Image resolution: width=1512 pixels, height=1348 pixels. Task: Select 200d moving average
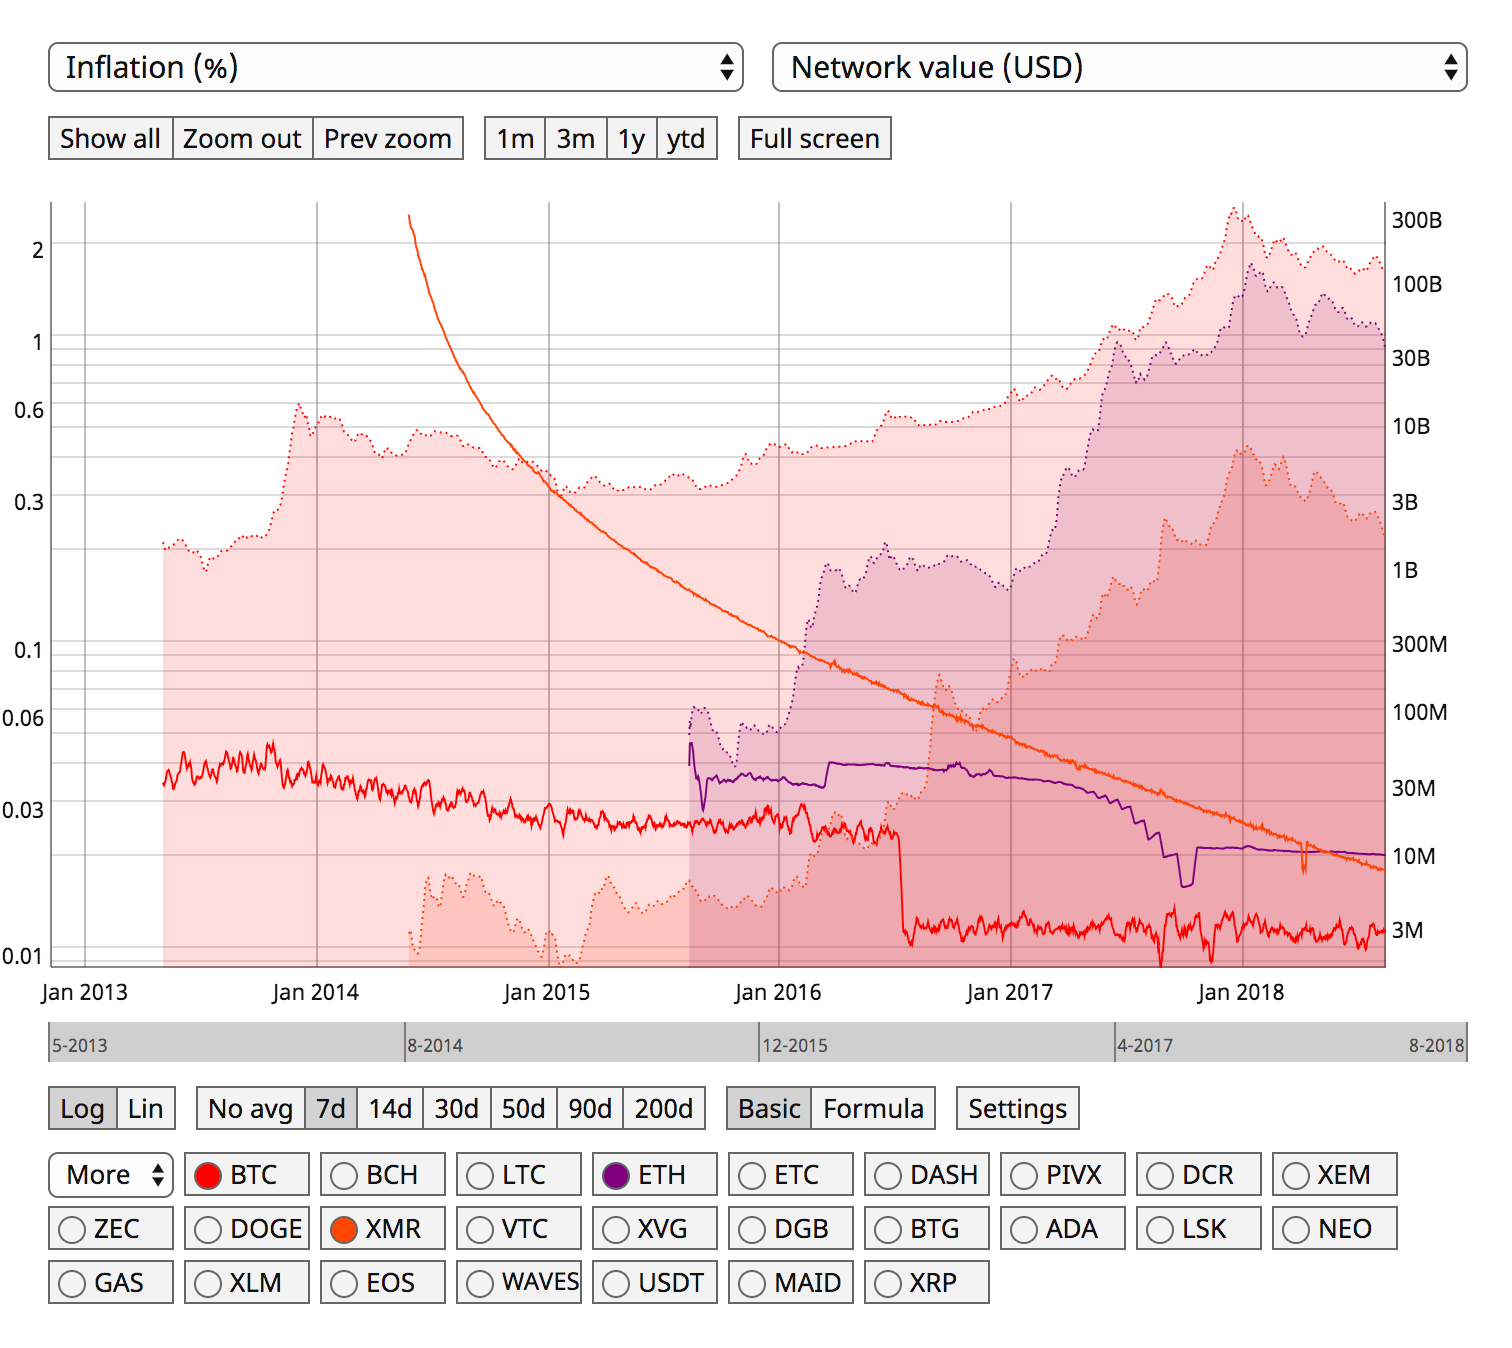click(664, 1108)
